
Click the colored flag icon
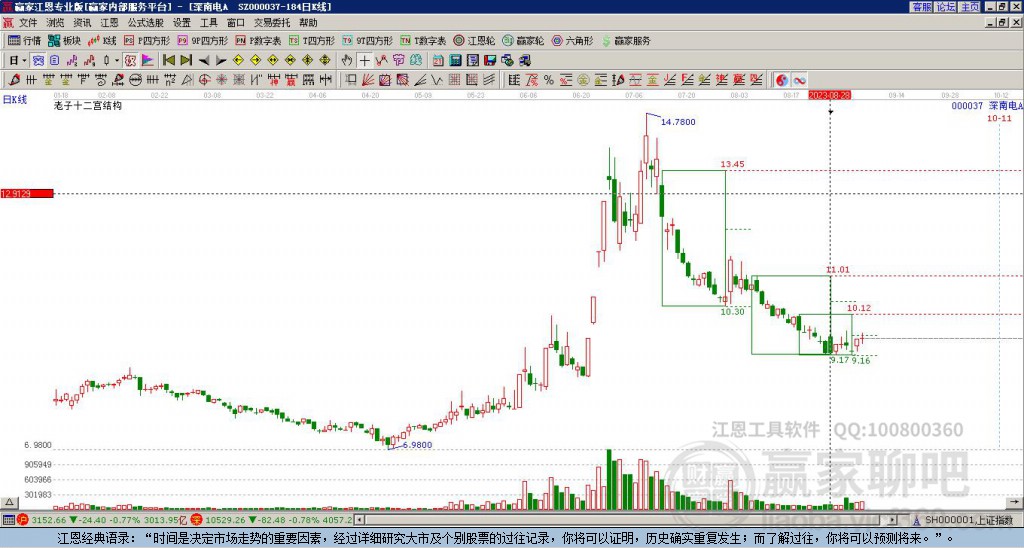click(148, 60)
